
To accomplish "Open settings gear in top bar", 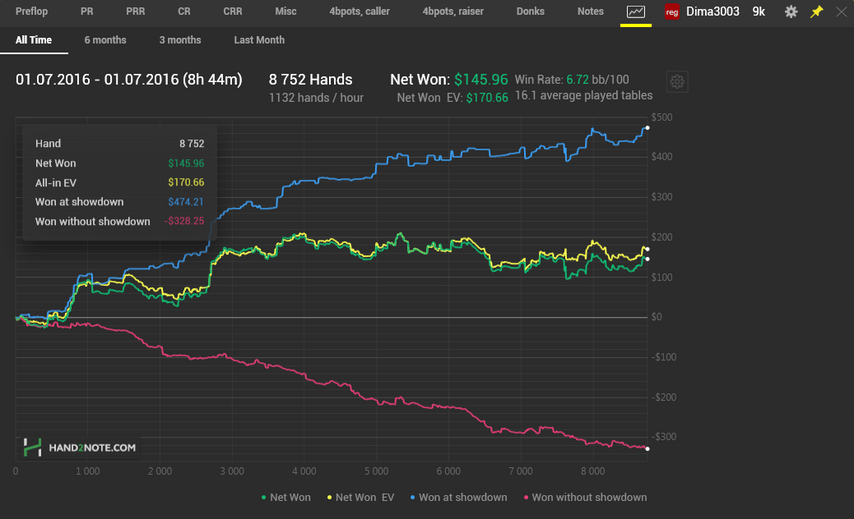I will click(x=791, y=11).
